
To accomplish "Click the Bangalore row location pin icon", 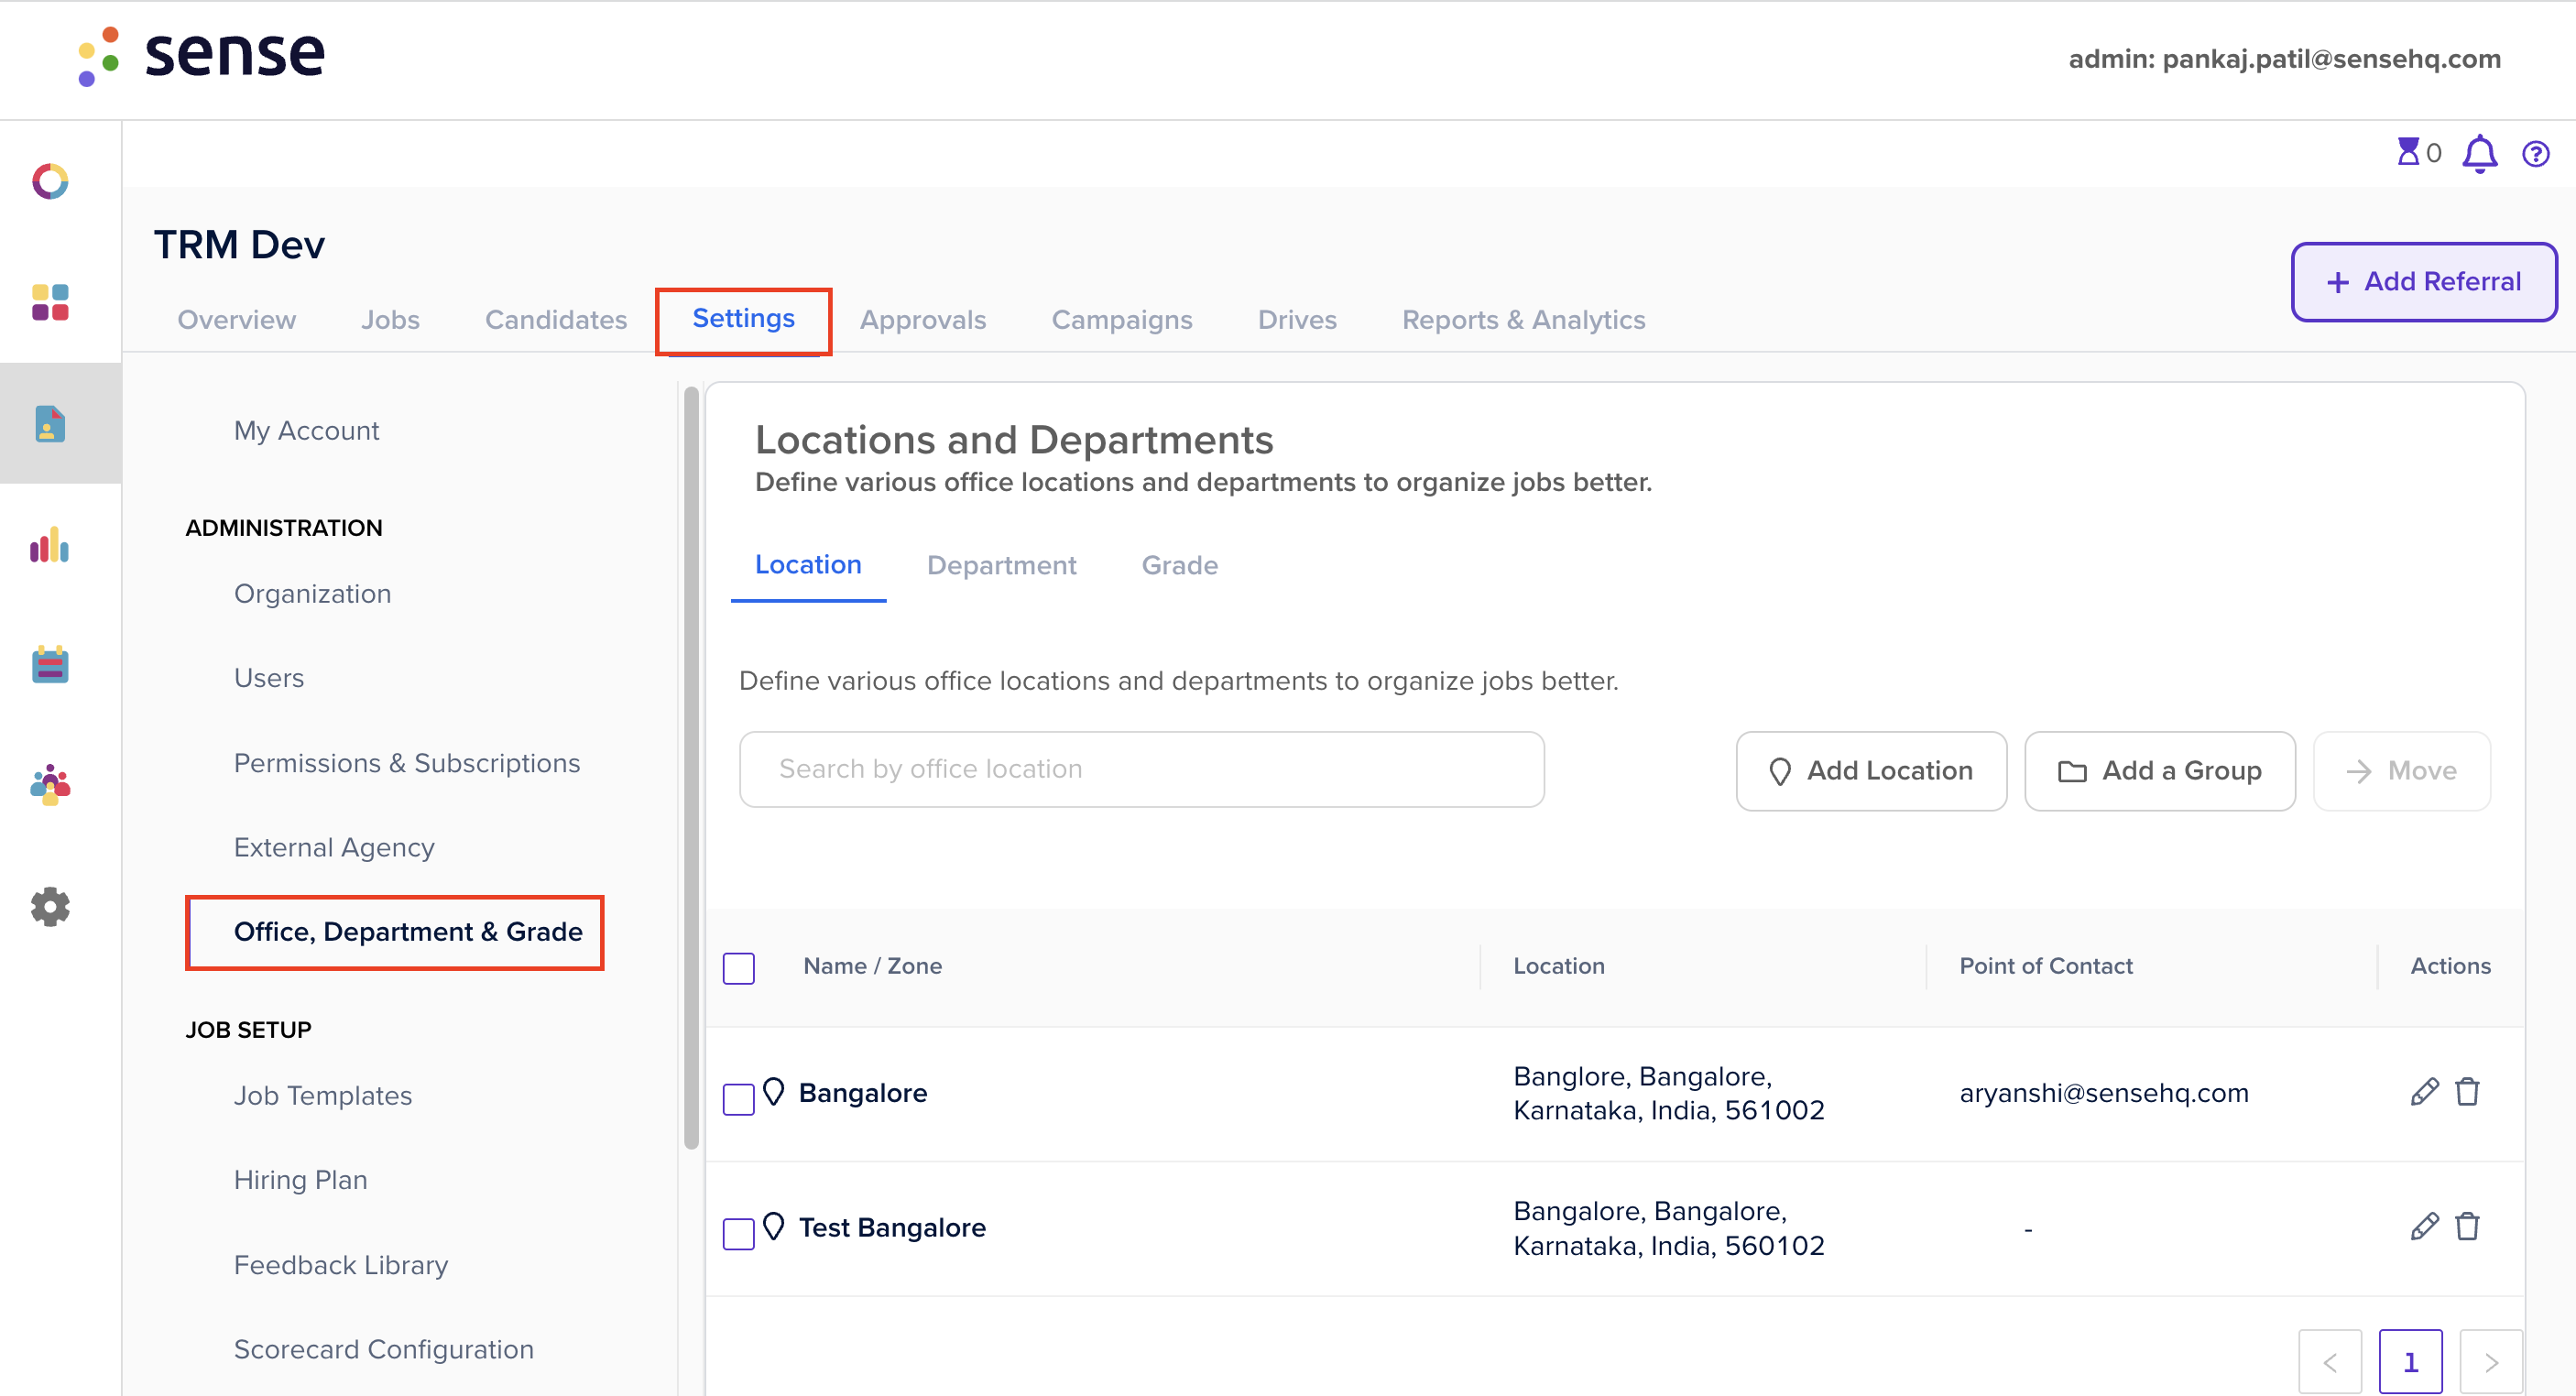I will point(773,1091).
